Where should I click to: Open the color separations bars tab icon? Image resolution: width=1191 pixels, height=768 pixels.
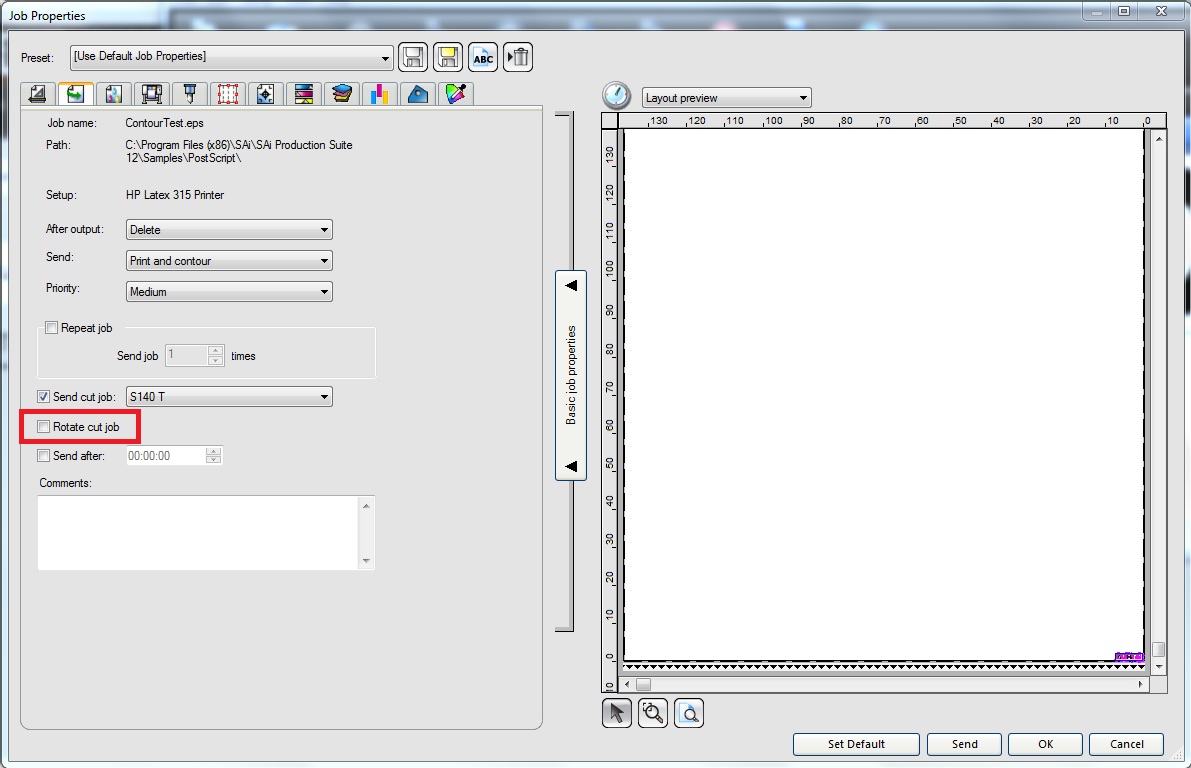(x=304, y=94)
